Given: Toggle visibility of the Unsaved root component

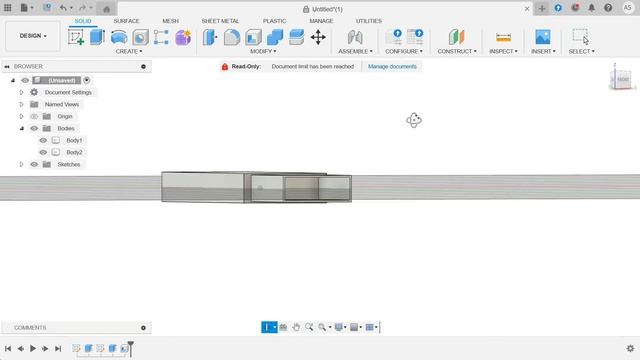Looking at the screenshot, I should (x=25, y=80).
